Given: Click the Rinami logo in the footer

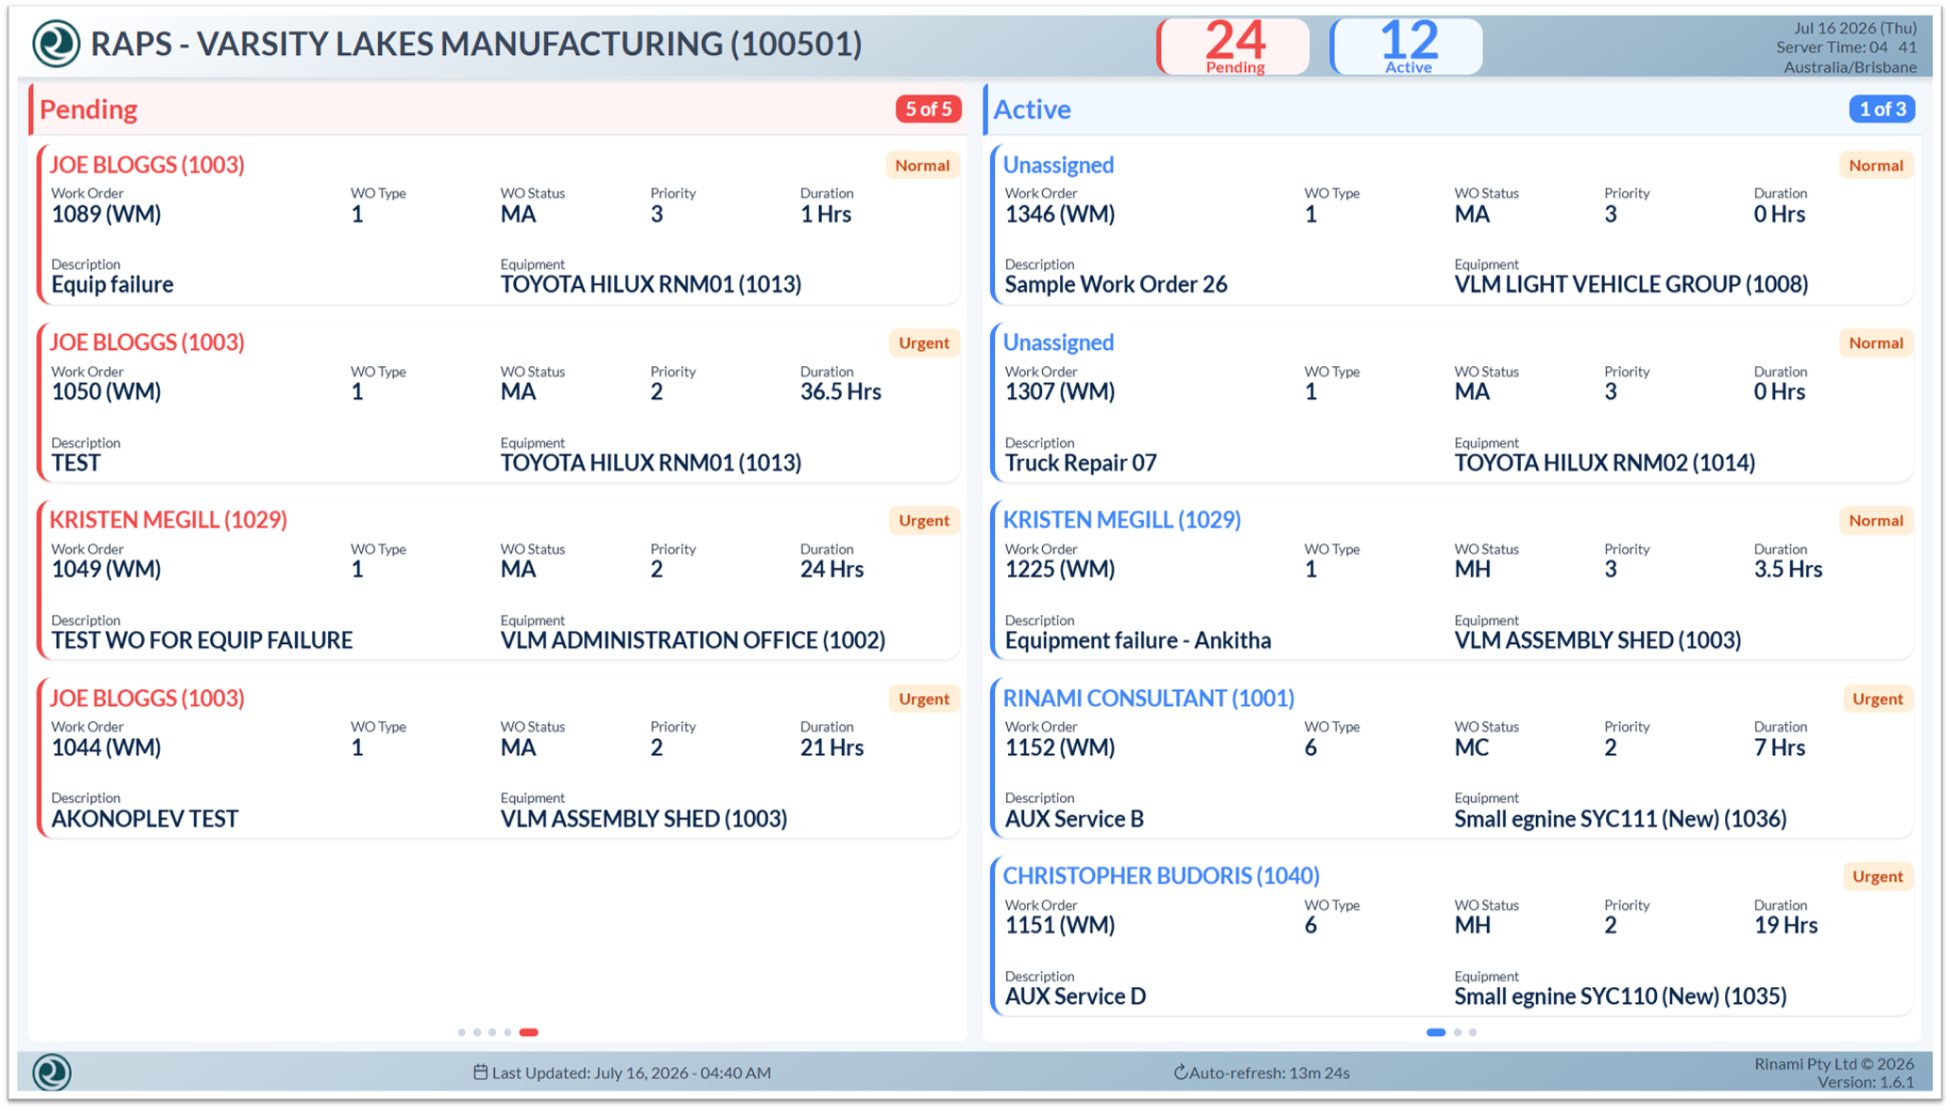Looking at the screenshot, I should [52, 1072].
